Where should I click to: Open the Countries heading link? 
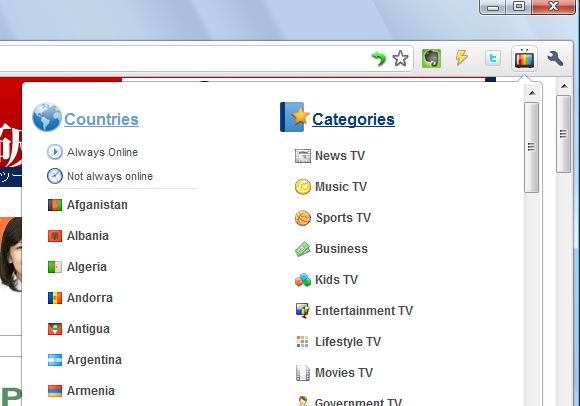click(x=101, y=119)
